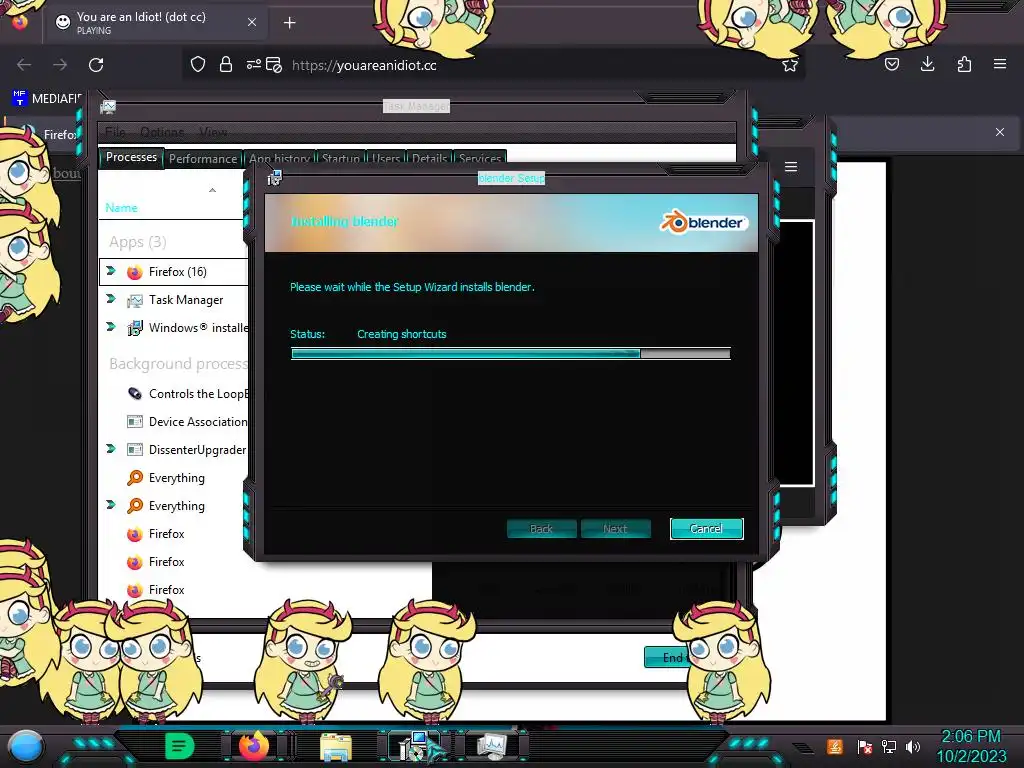Open File Explorer from the taskbar
The width and height of the screenshot is (1024, 768).
click(x=336, y=747)
